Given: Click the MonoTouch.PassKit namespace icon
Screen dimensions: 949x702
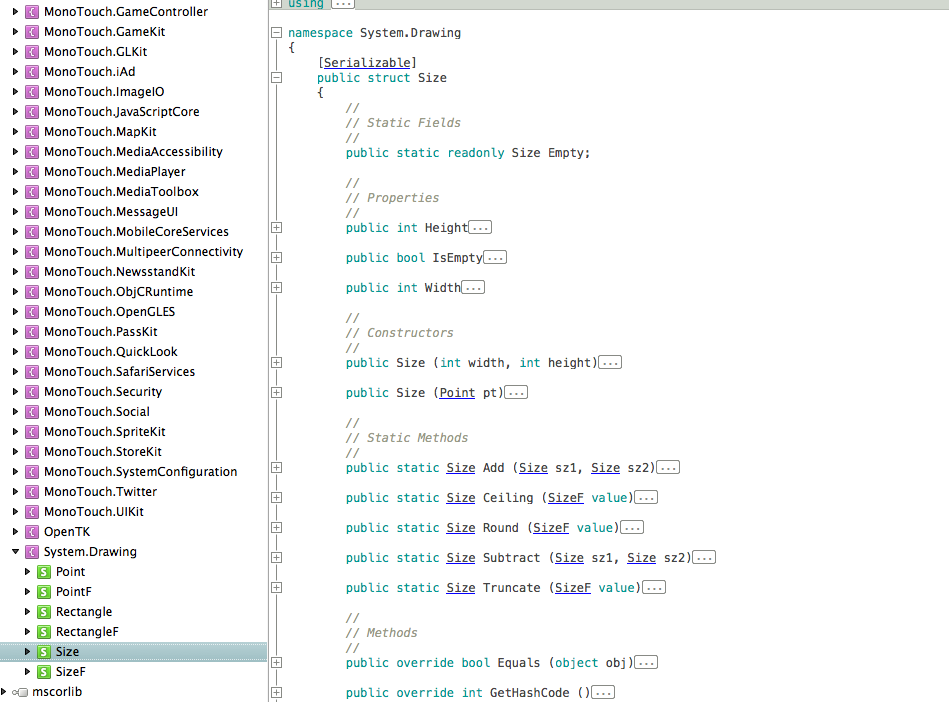Looking at the screenshot, I should 32,331.
